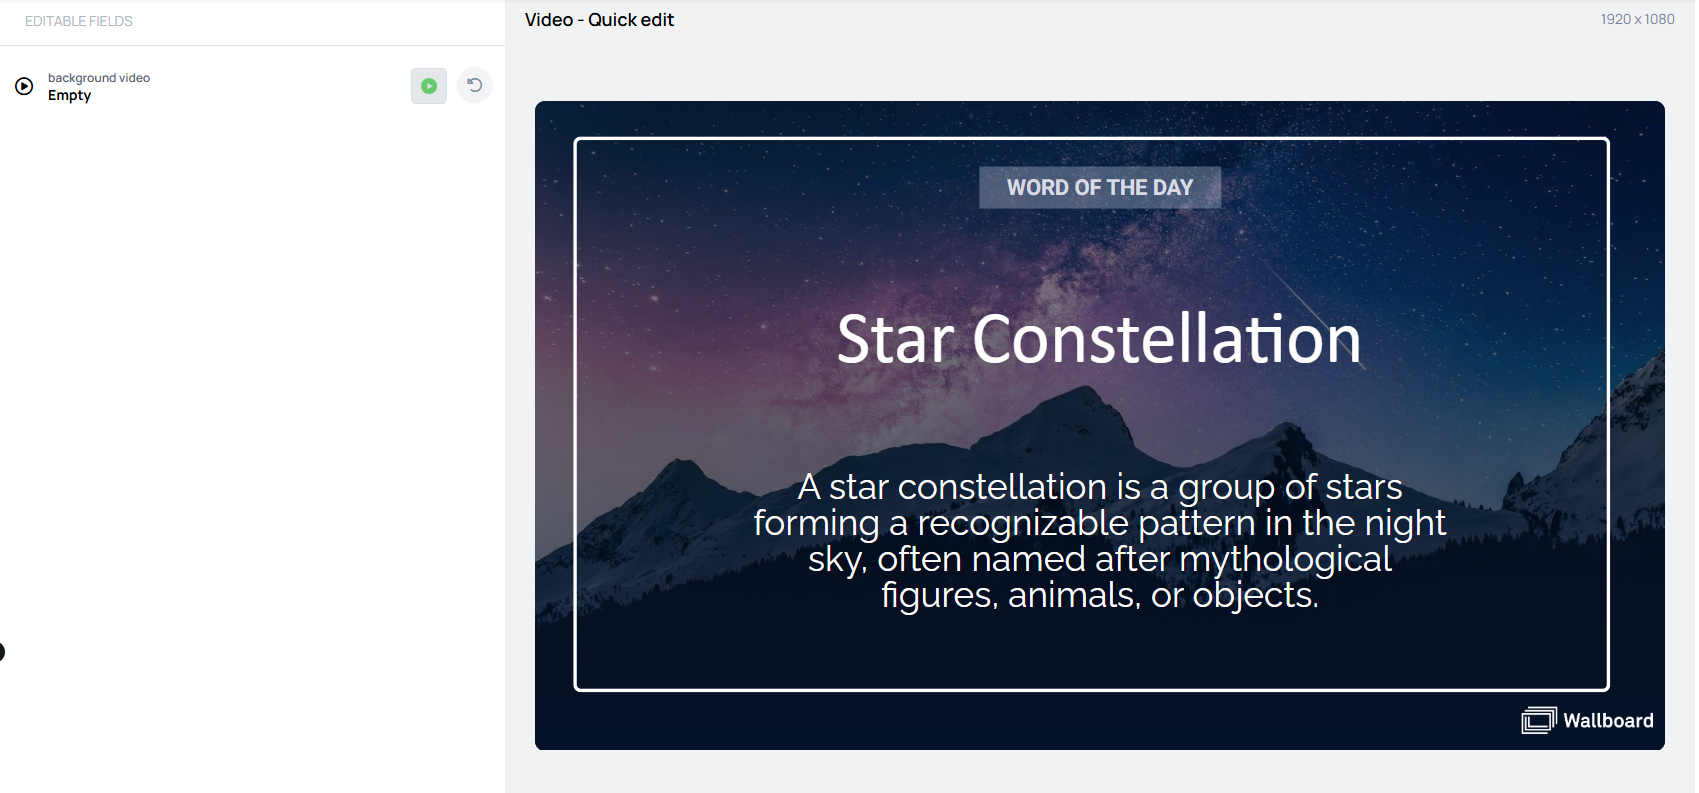Click 'figures, animals, or objects.' text line
The height and width of the screenshot is (793, 1699).
pyautogui.click(x=1100, y=596)
